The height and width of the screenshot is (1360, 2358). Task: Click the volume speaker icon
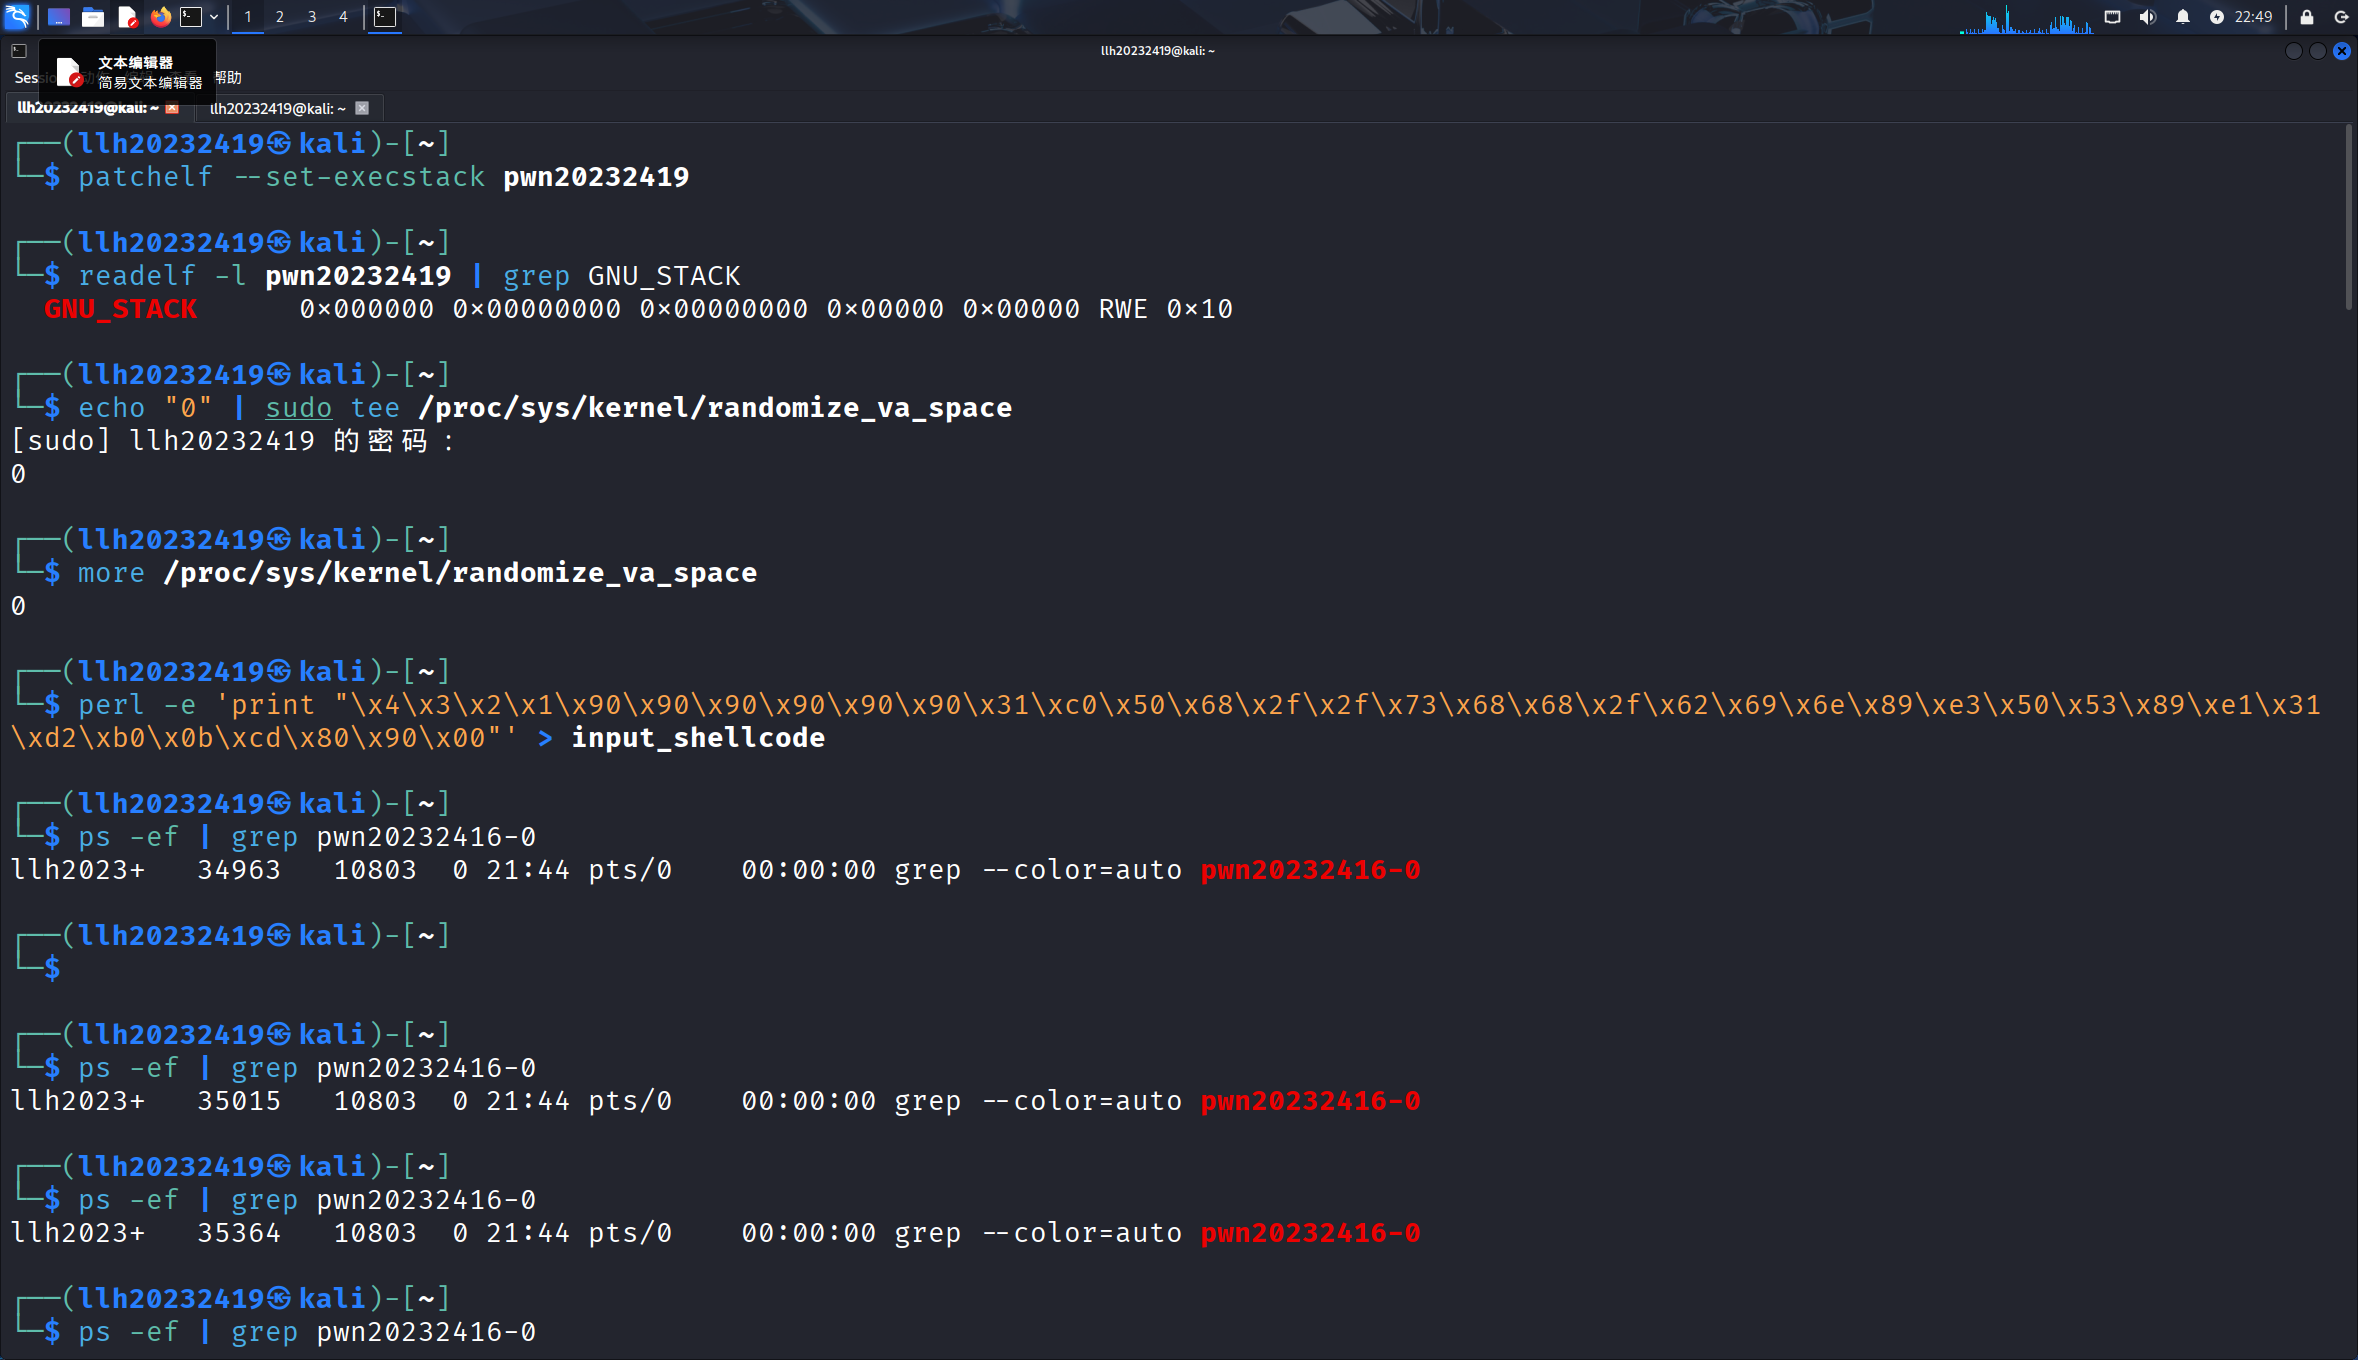pos(2147,16)
